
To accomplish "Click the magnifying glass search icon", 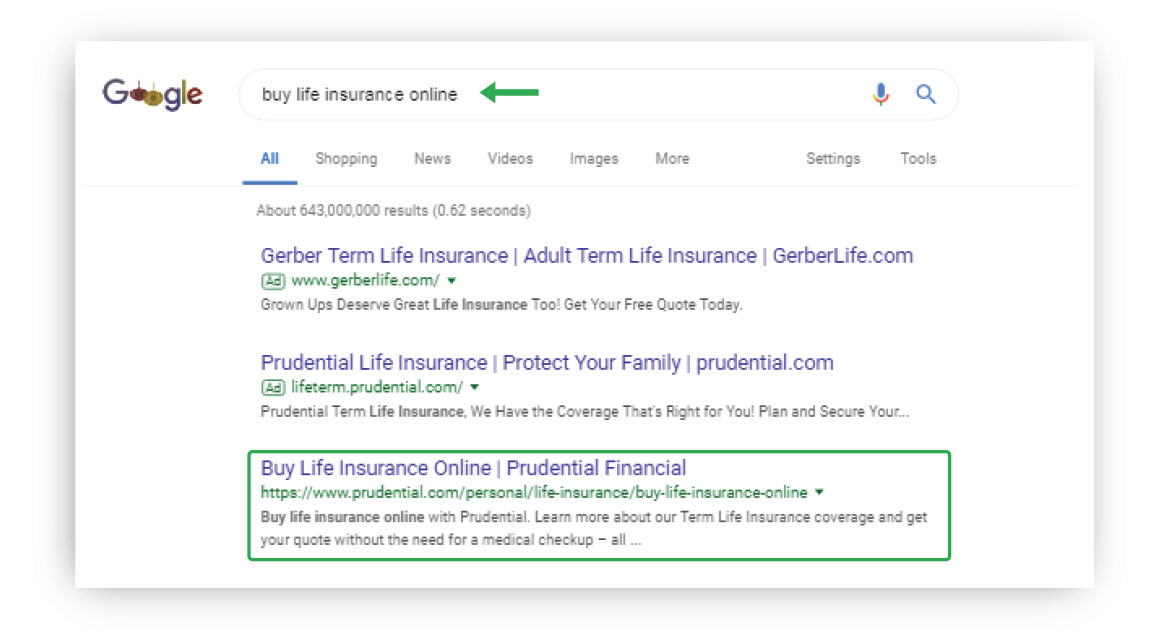I will (926, 94).
